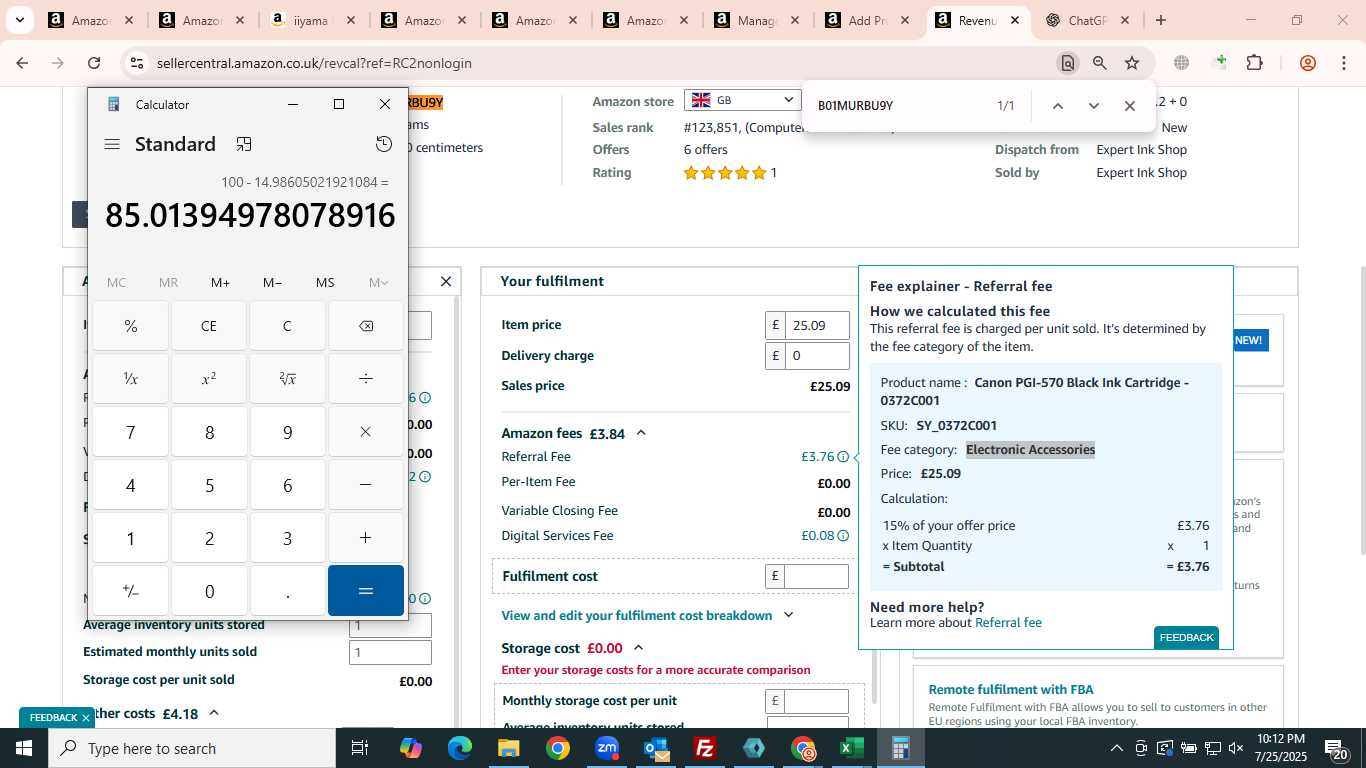Click Calculator plus/minus sign key
Image resolution: width=1366 pixels, height=768 pixels.
click(131, 591)
